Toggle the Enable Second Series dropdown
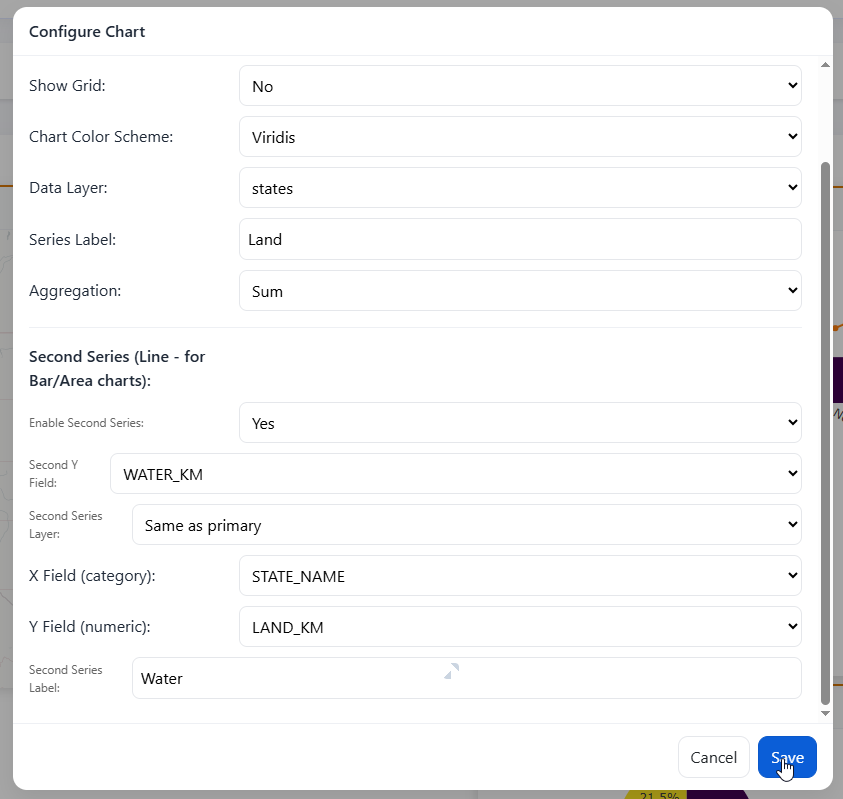The image size is (843, 799). (x=520, y=423)
